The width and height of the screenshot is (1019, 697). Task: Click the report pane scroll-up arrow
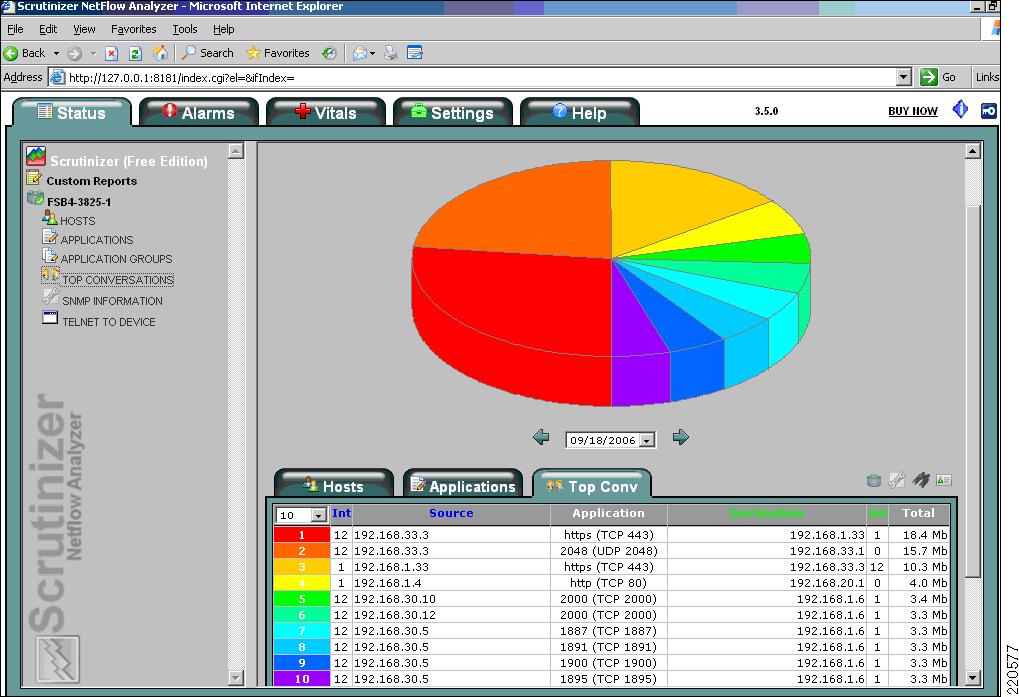972,151
